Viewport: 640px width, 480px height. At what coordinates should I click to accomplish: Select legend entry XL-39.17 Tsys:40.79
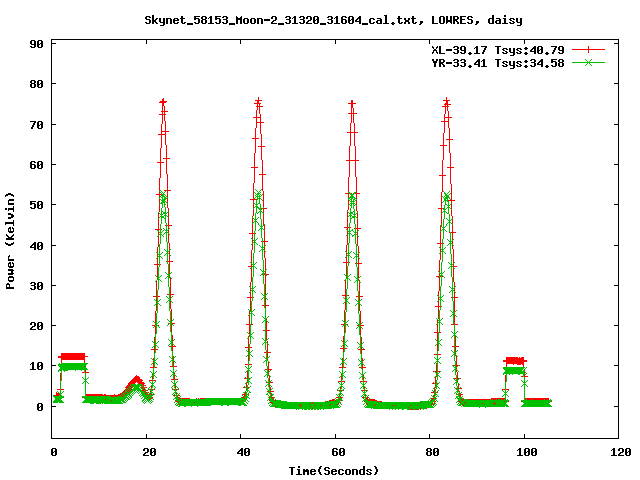498,50
